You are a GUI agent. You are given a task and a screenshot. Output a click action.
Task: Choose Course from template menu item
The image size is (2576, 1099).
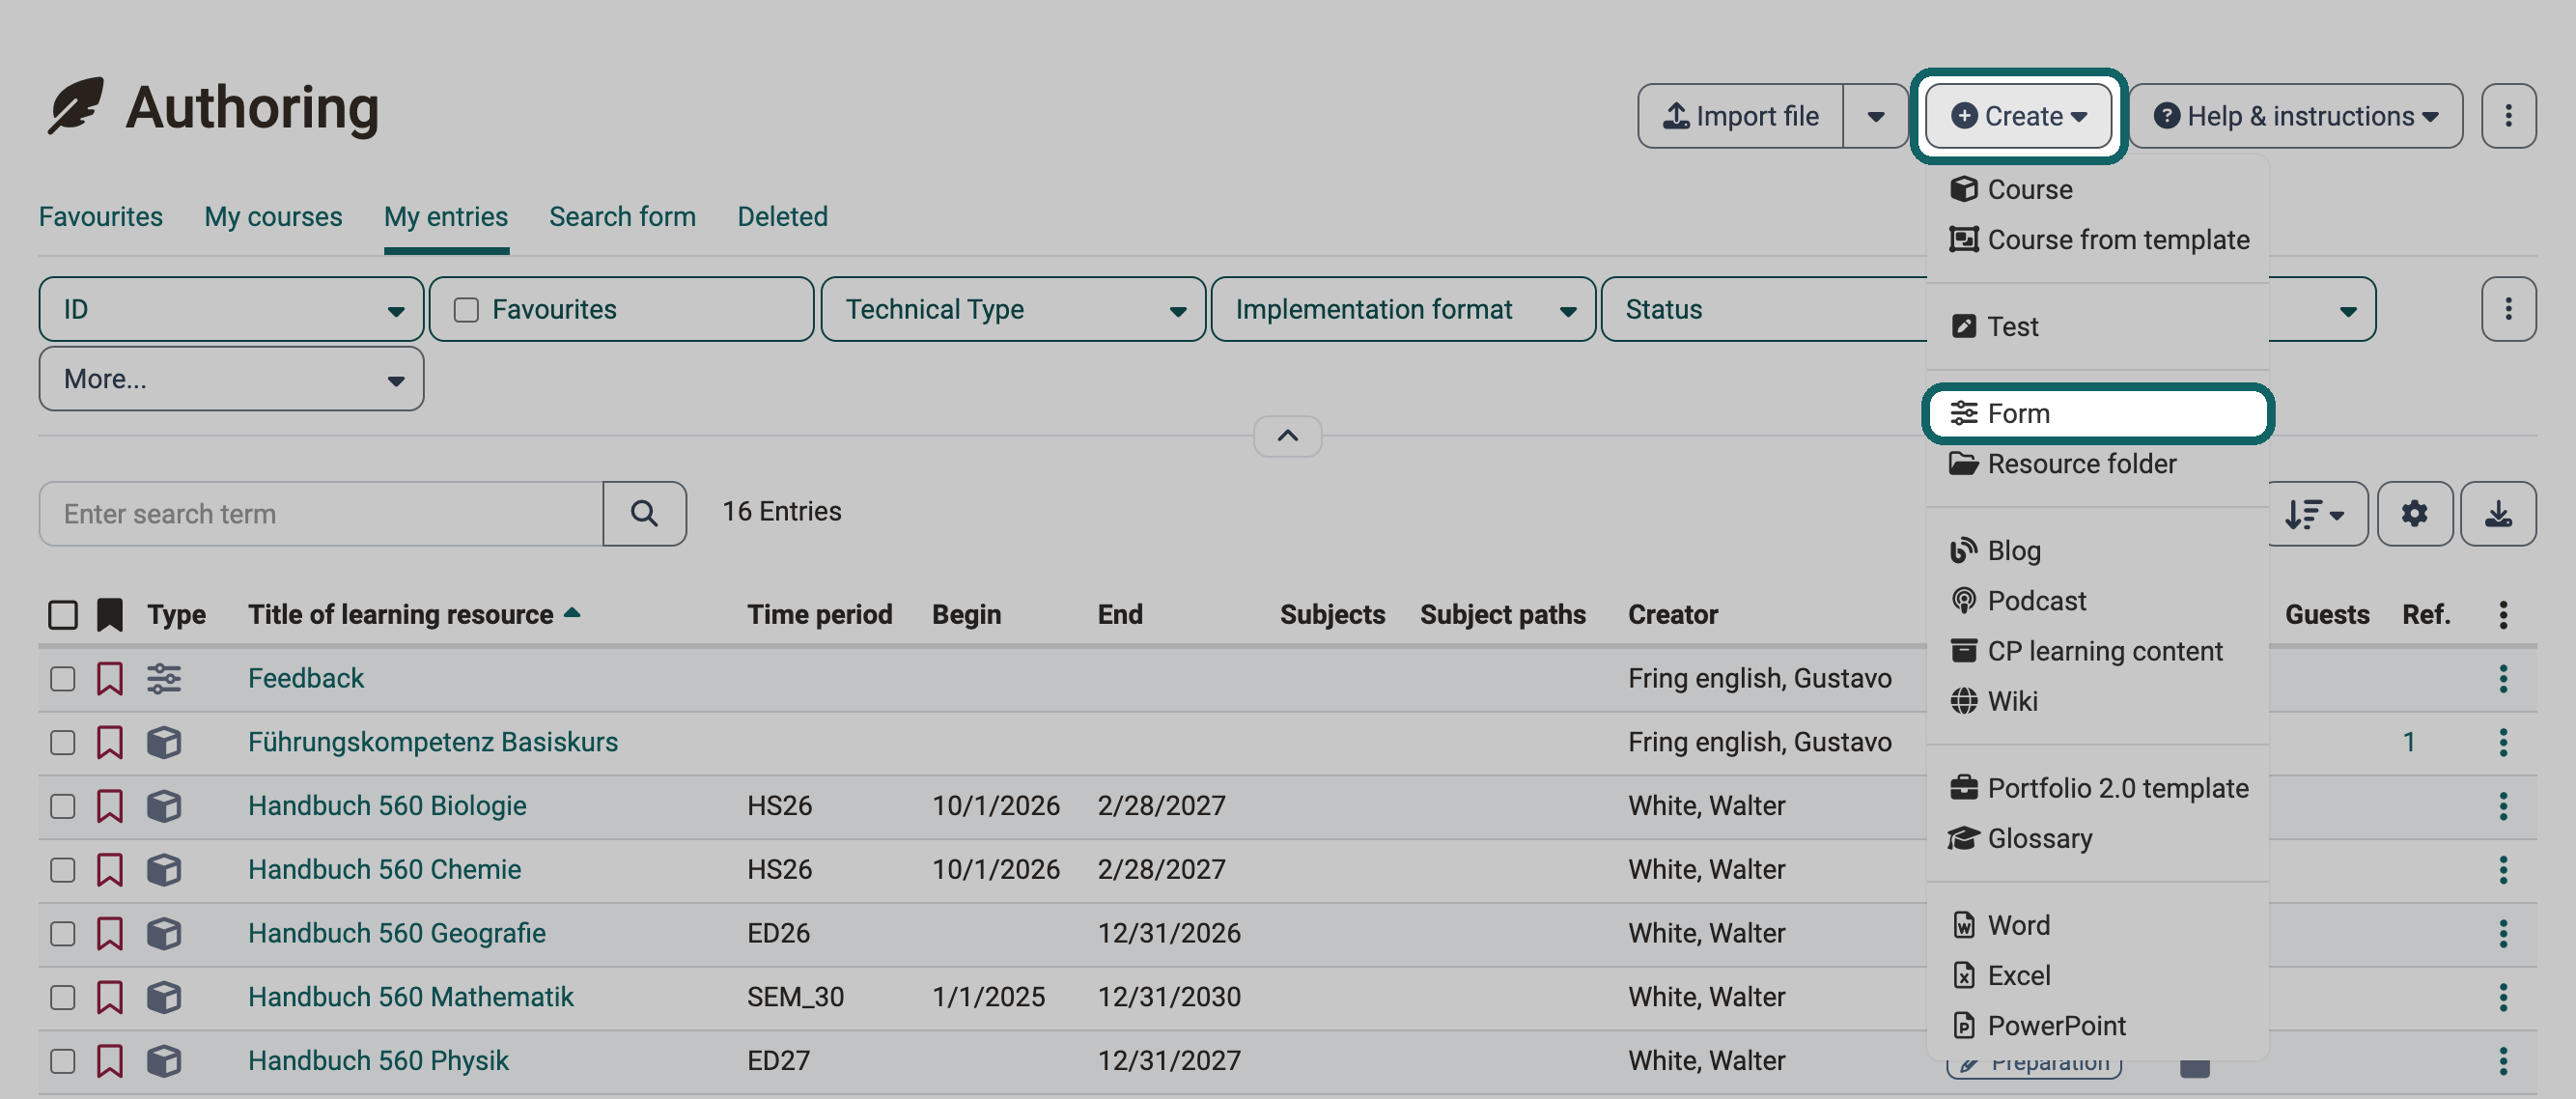point(2097,239)
